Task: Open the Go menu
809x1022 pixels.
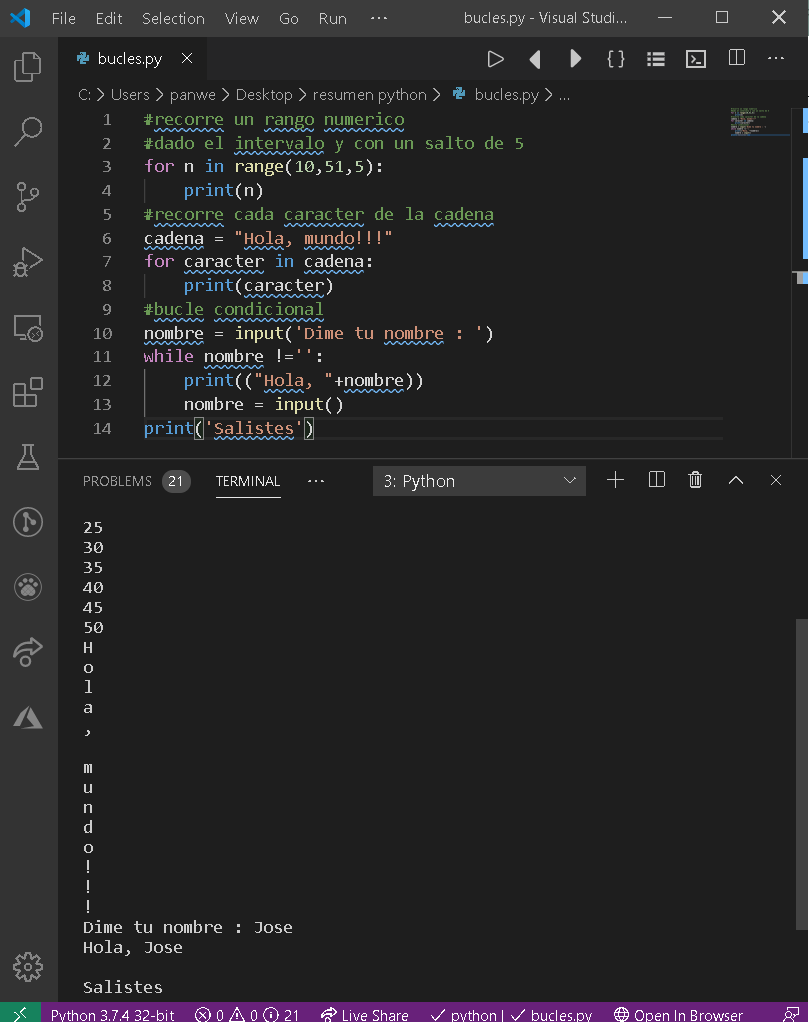Action: point(289,18)
